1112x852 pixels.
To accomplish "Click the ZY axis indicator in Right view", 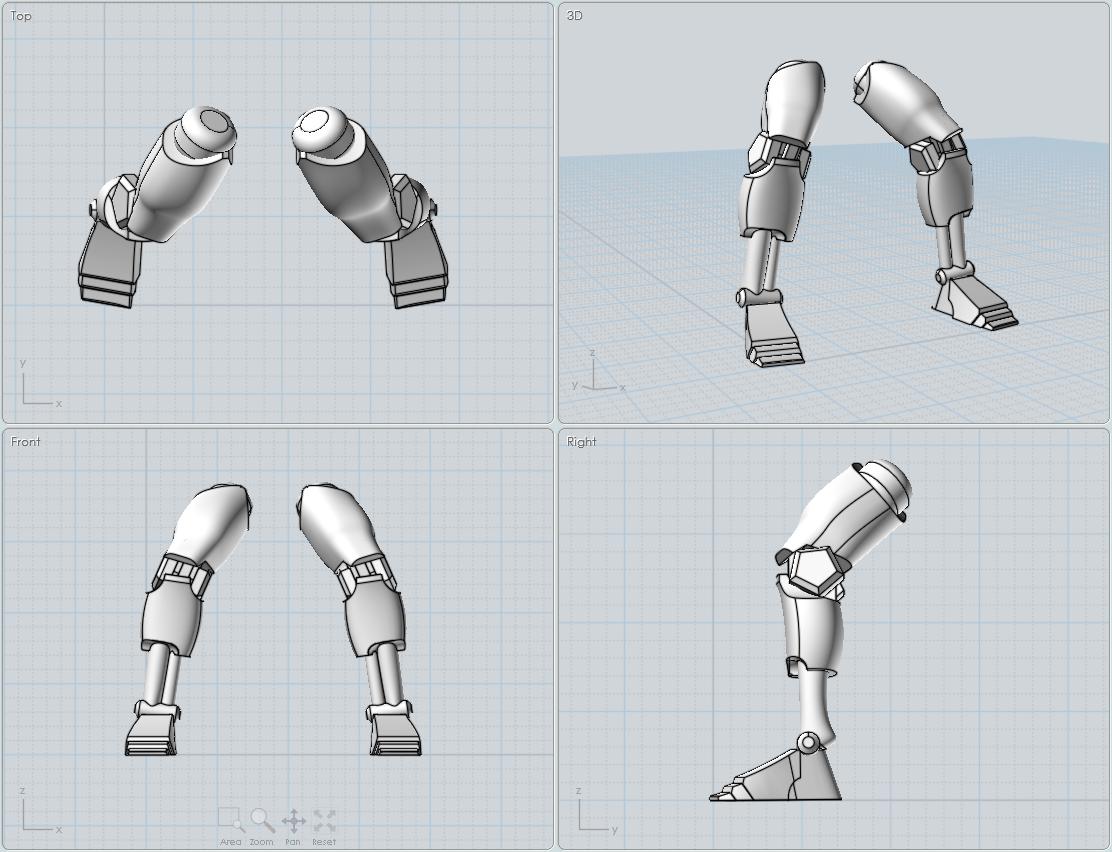I will (594, 813).
